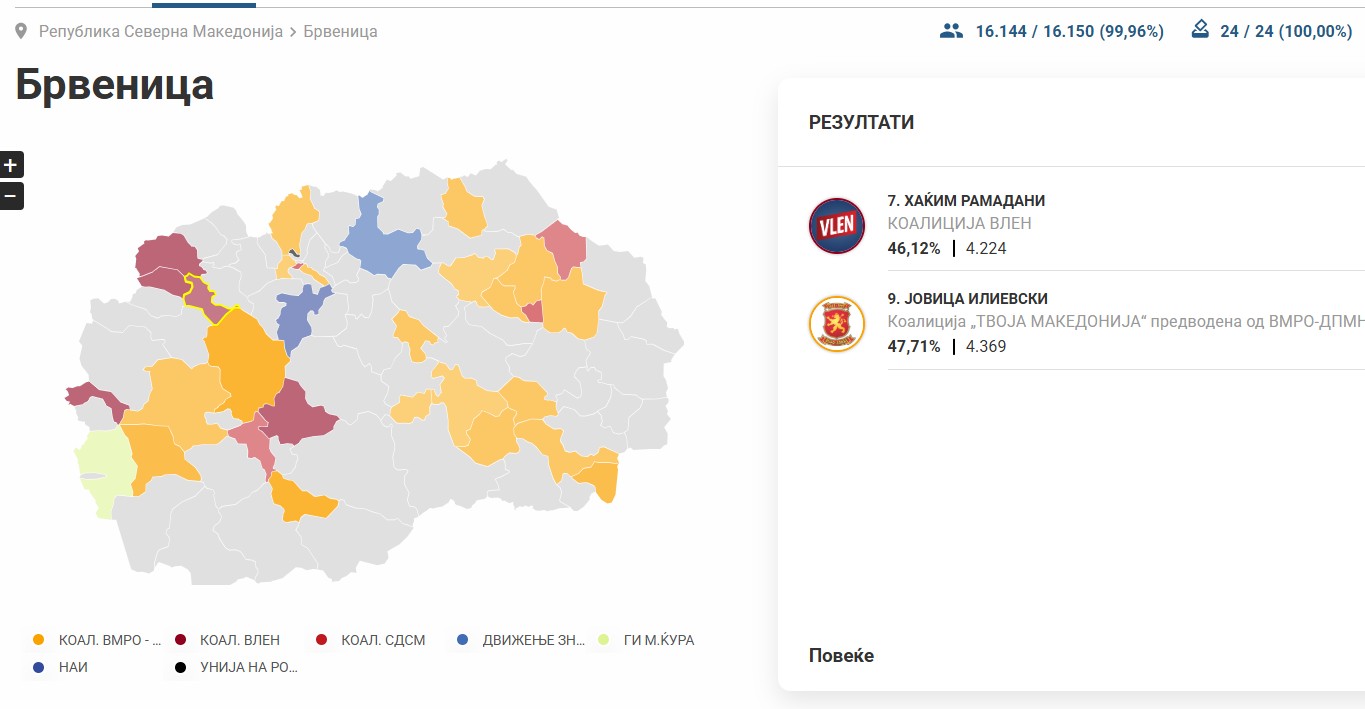Click the map zoom in plus button
Viewport: 1365px width, 709px height.
[x=11, y=165]
